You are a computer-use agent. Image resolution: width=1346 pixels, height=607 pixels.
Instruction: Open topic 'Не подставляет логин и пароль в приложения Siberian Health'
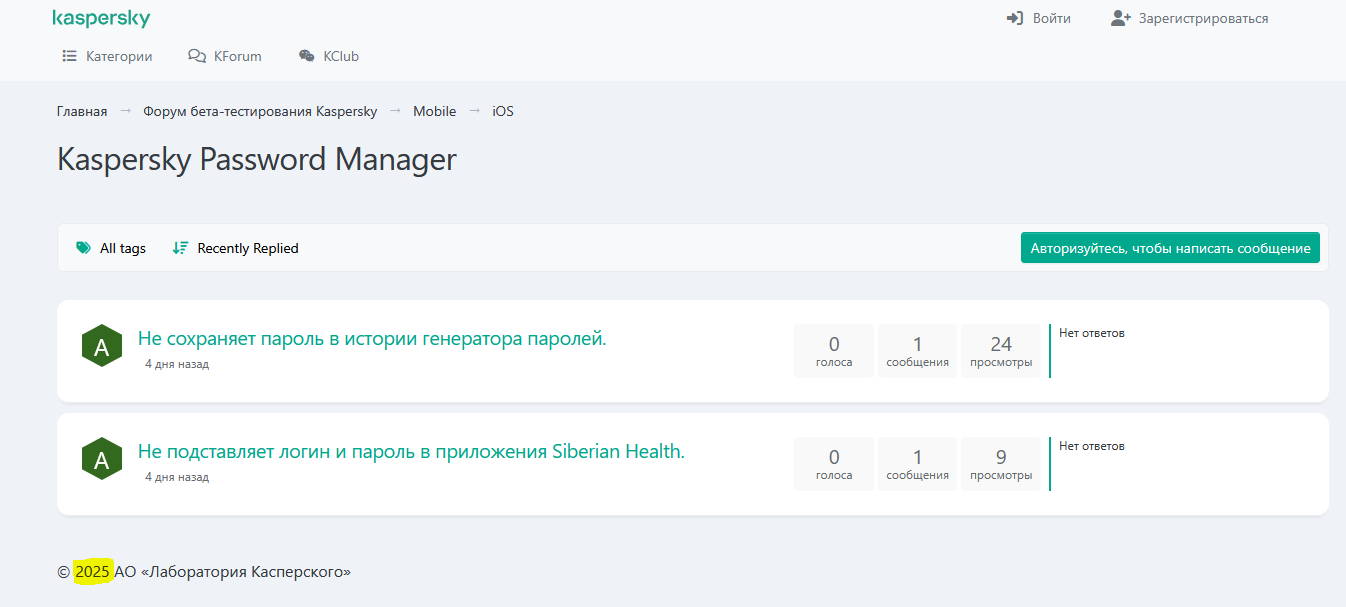point(411,452)
